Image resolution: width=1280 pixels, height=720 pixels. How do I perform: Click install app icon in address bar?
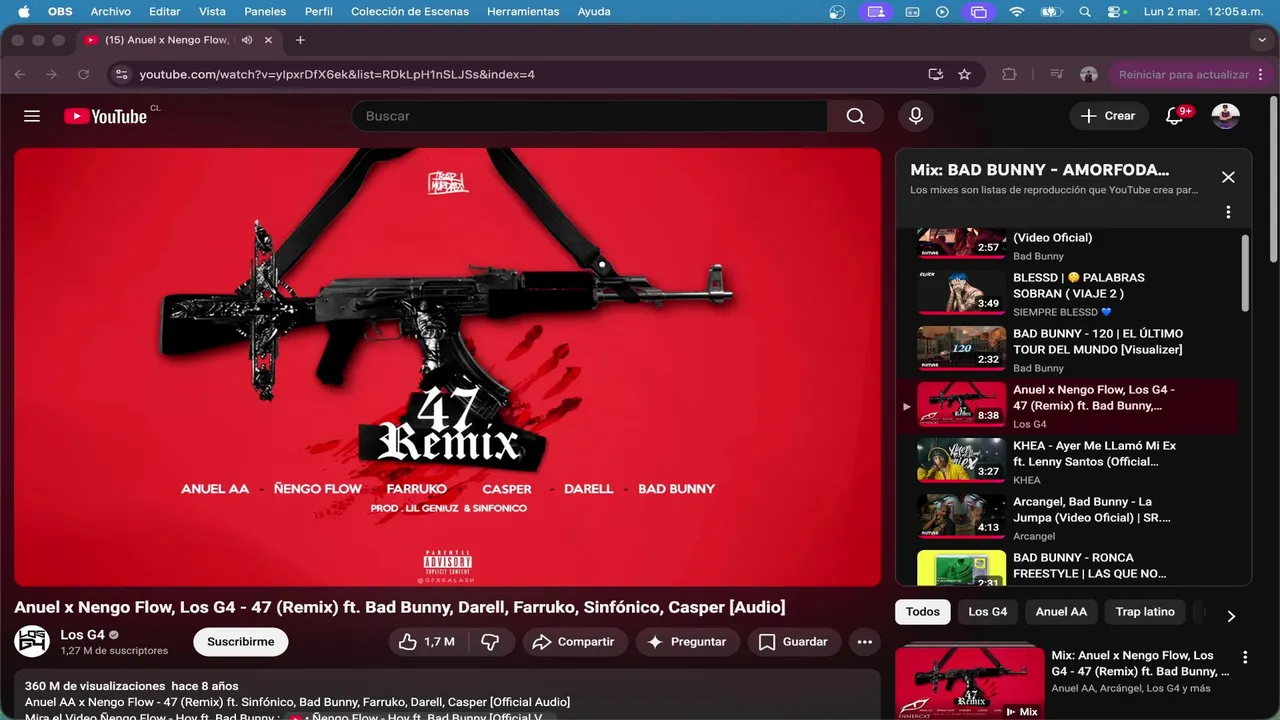click(935, 74)
